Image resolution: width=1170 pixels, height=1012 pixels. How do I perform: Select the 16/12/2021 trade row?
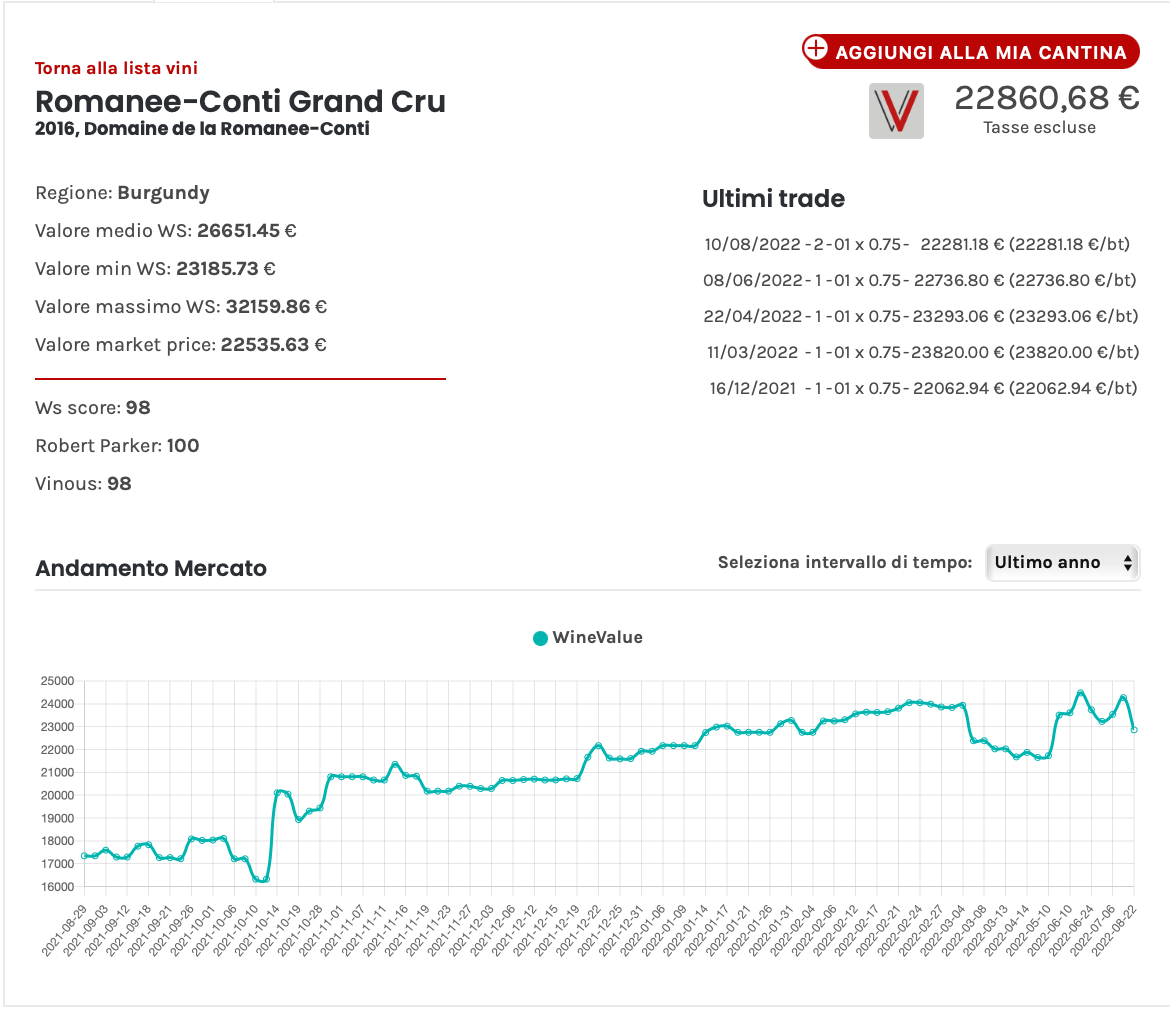[x=923, y=388]
